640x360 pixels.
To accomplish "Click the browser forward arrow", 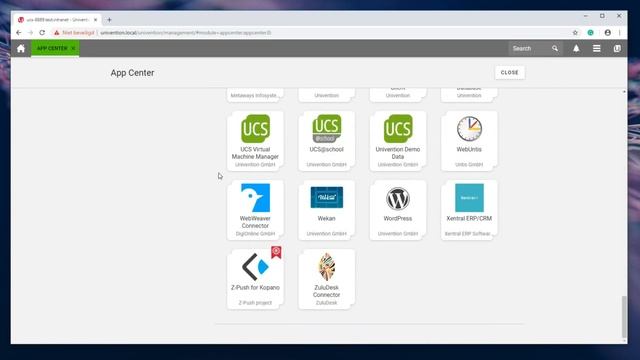I will pyautogui.click(x=30, y=33).
